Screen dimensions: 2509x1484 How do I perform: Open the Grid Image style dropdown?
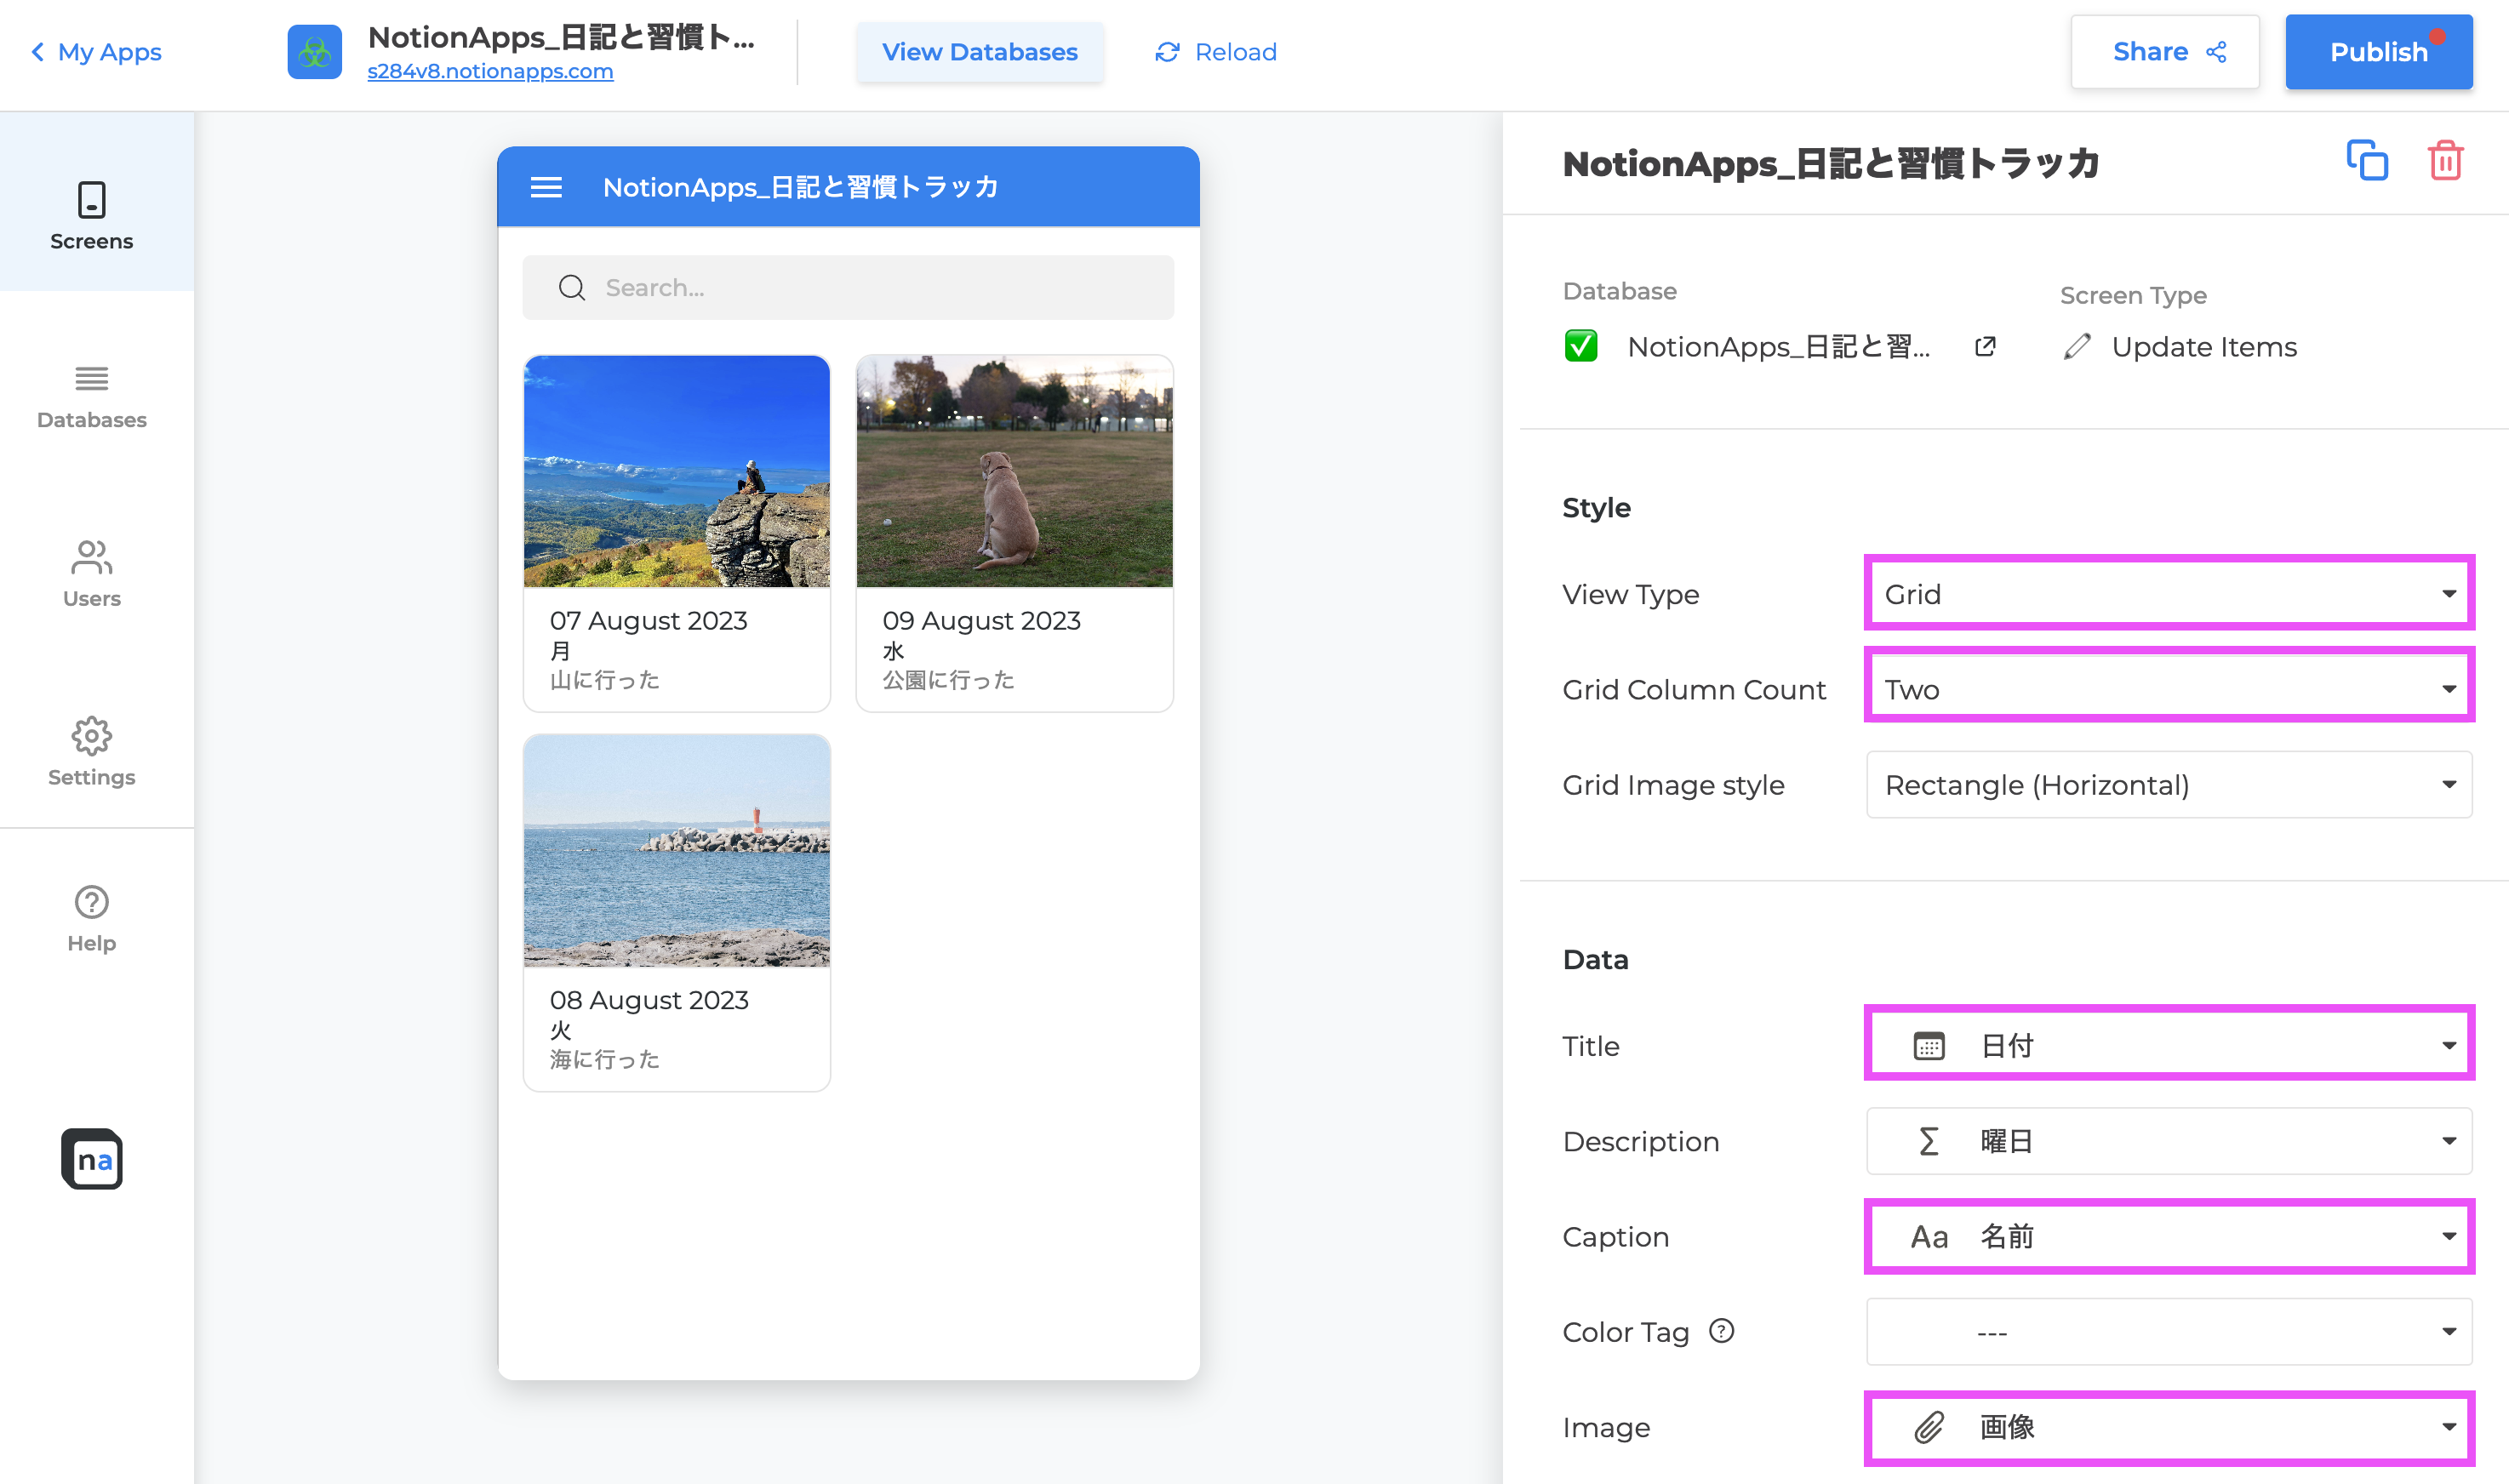pyautogui.click(x=2169, y=785)
